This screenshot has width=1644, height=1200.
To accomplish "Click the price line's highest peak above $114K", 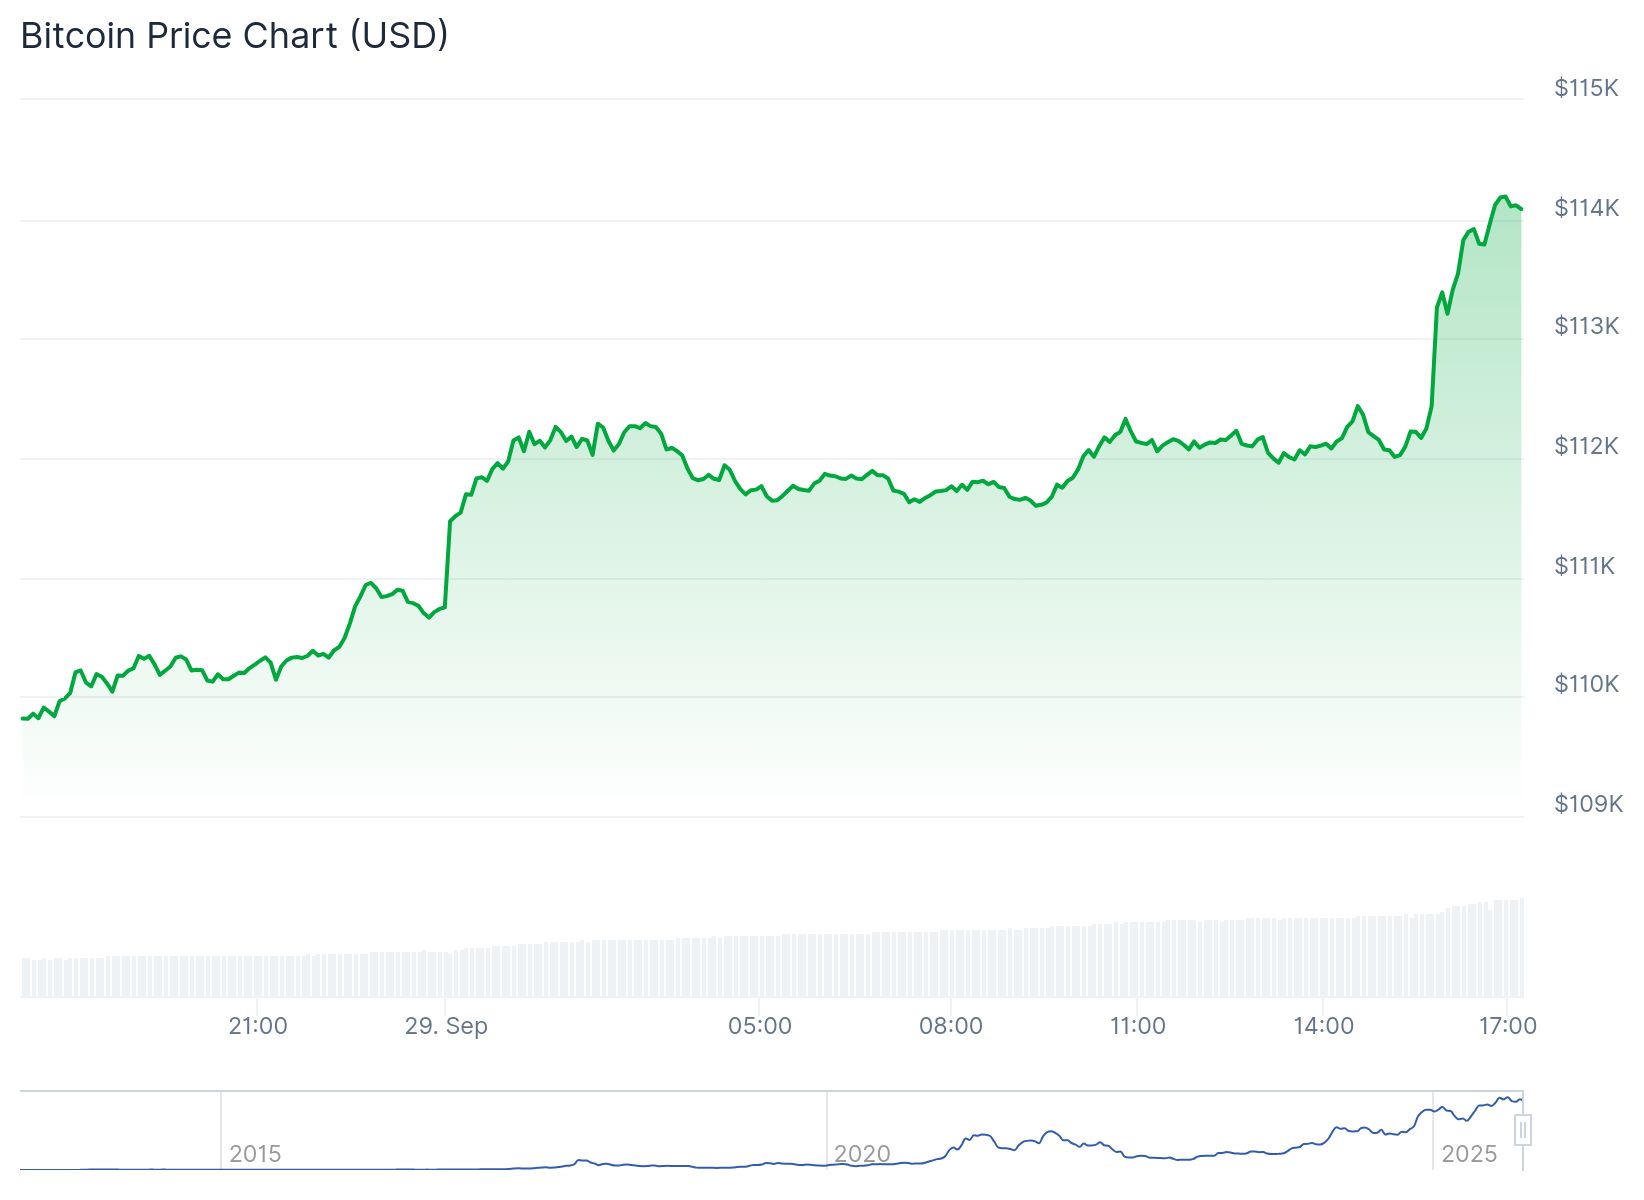I will pyautogui.click(x=1503, y=197).
